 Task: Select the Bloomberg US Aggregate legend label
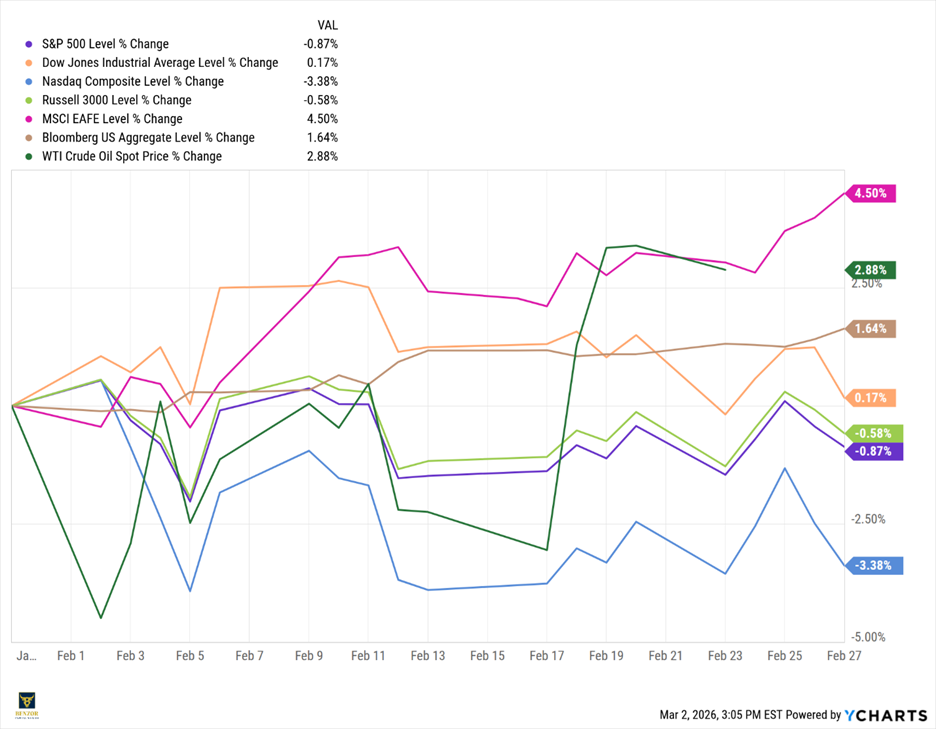pos(146,138)
